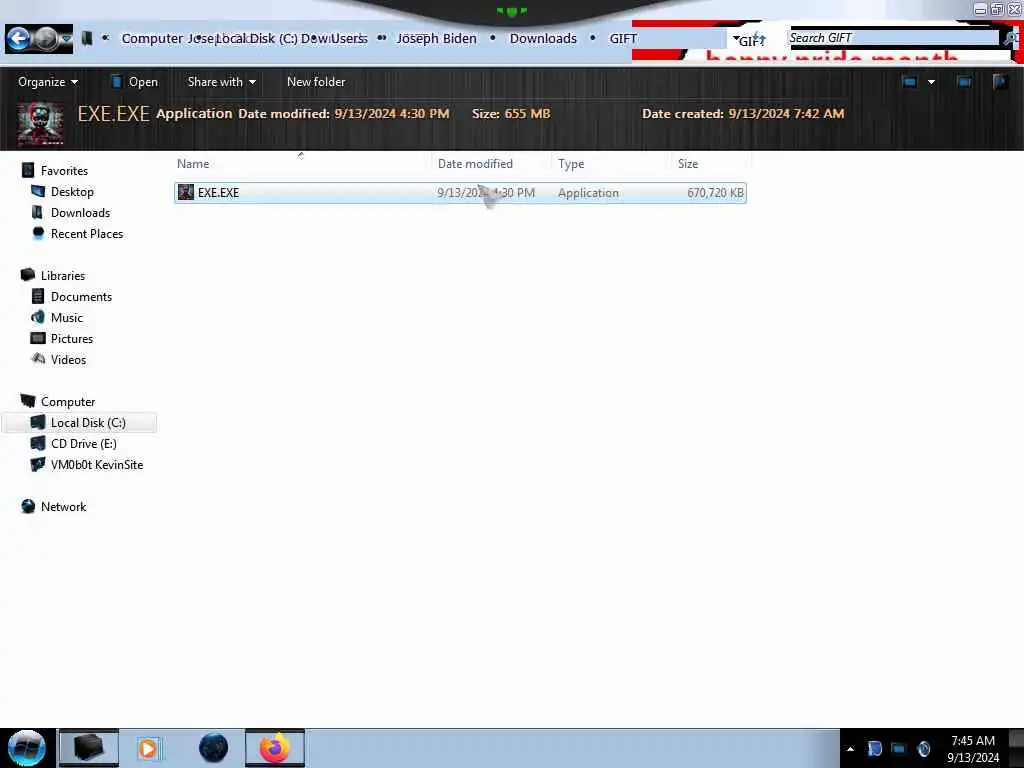The height and width of the screenshot is (768, 1024).
Task: Click the search magnifier icon
Action: [x=1011, y=38]
